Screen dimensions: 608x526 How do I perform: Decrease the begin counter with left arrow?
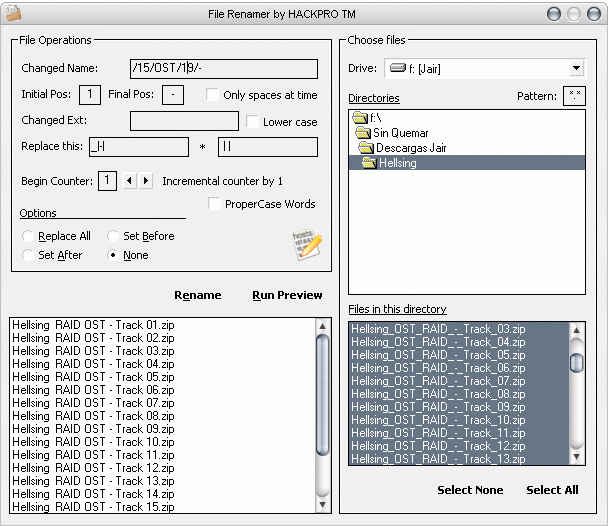coord(128,181)
